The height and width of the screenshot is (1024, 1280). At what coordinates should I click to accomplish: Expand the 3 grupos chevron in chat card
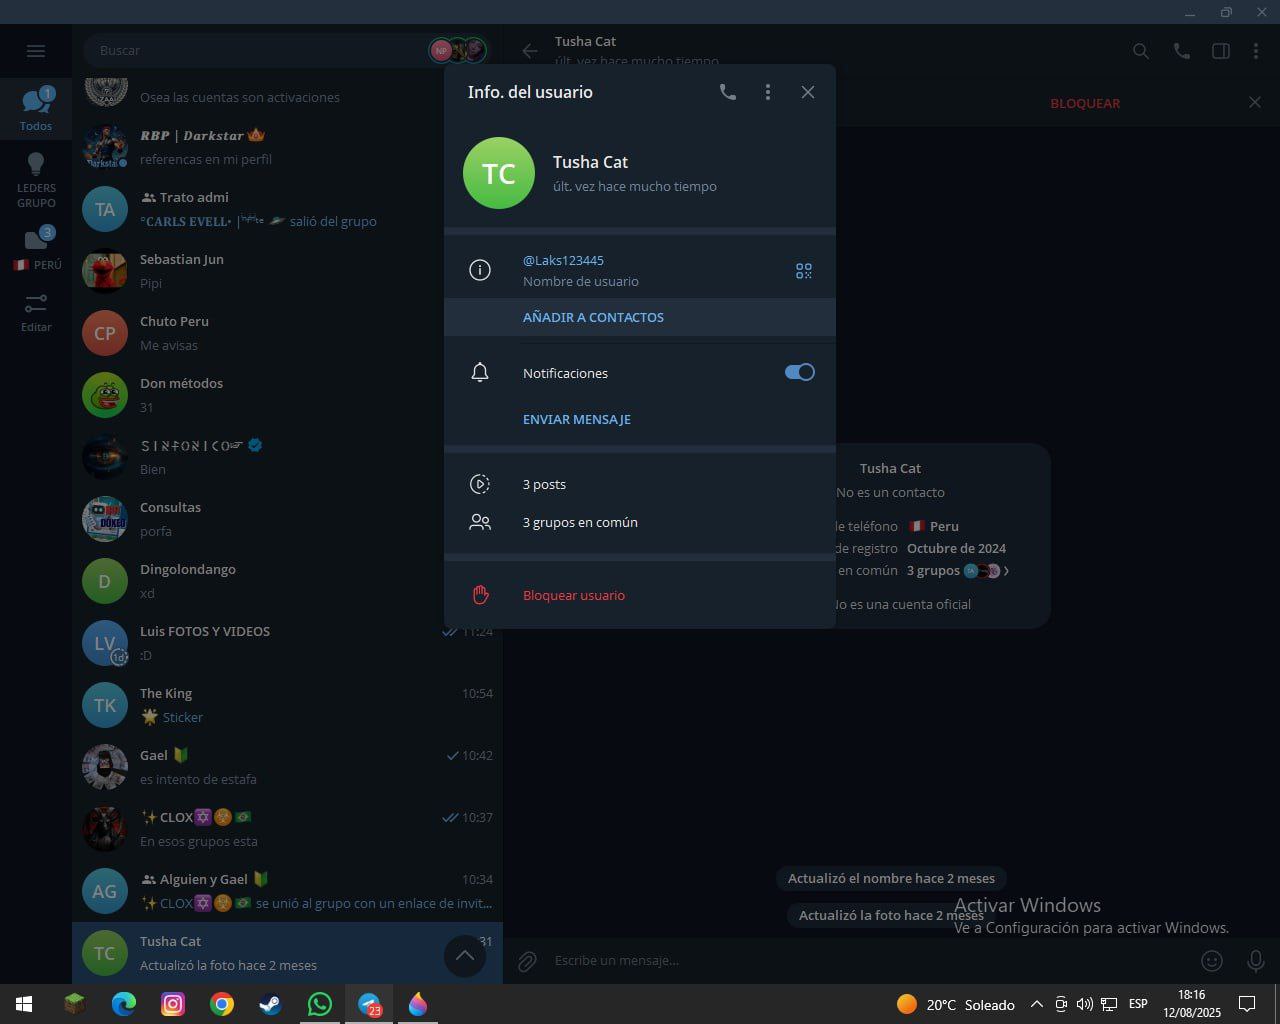click(x=1006, y=571)
